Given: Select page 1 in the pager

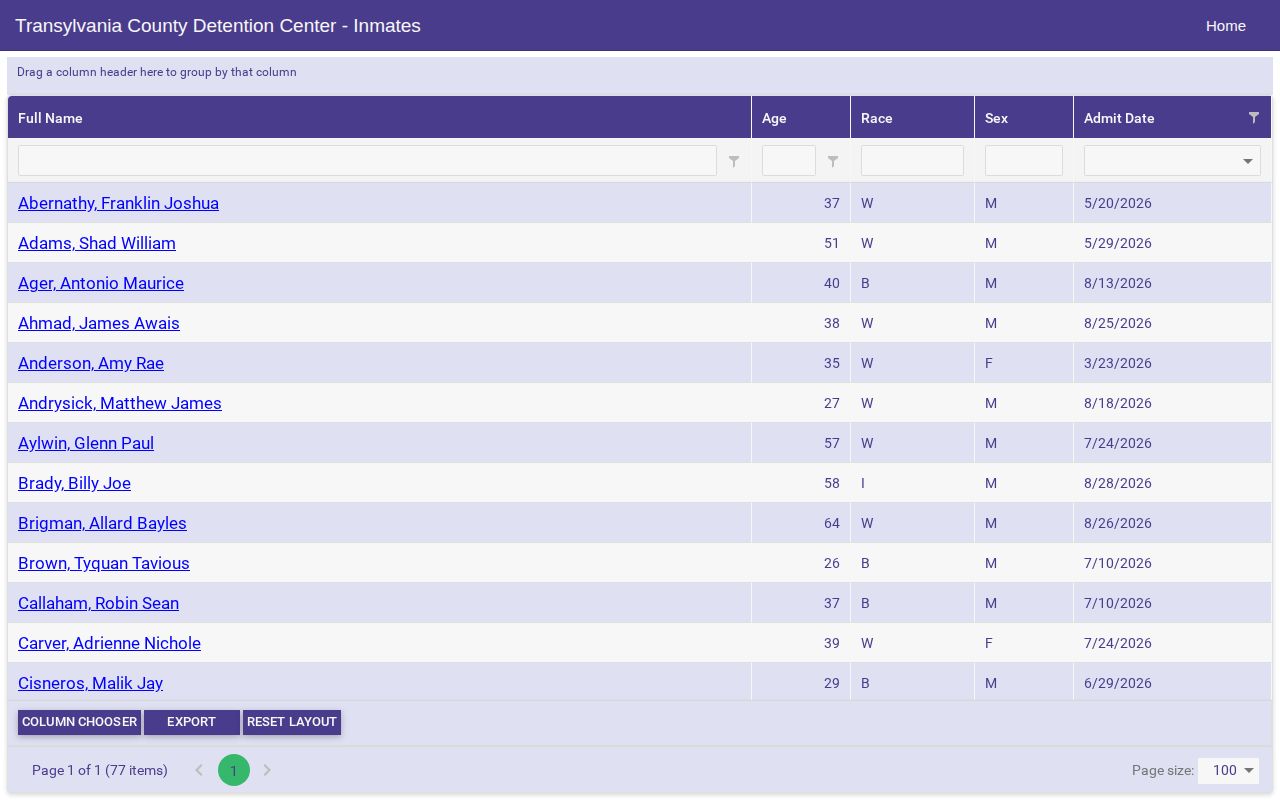Looking at the screenshot, I should [234, 770].
